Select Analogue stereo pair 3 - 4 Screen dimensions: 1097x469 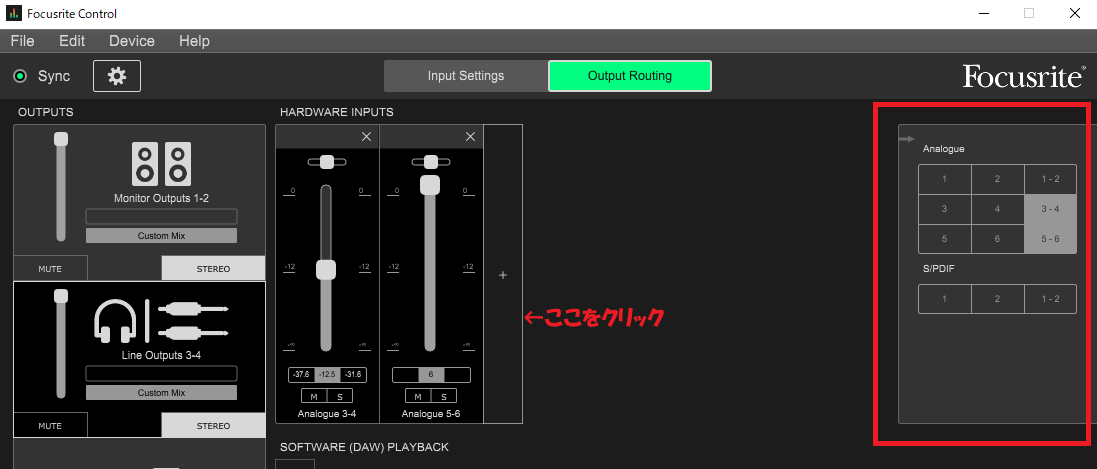[x=1050, y=209]
